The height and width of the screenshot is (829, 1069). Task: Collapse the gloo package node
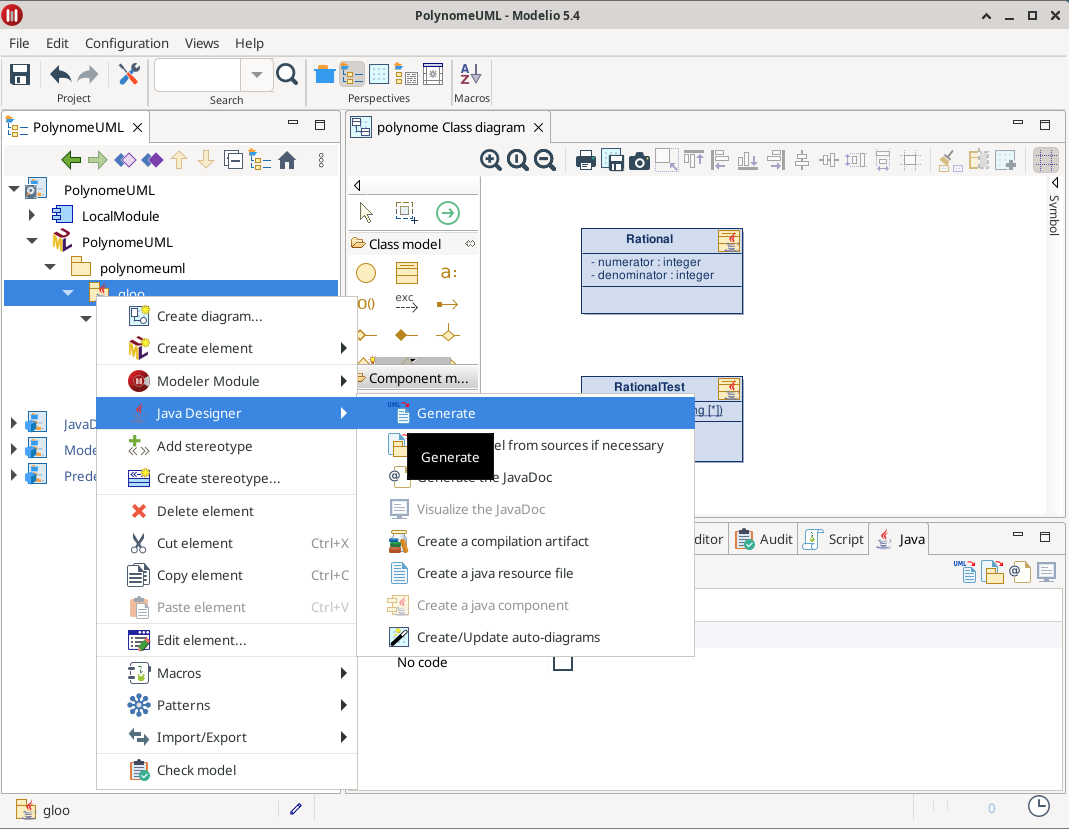coord(67,293)
